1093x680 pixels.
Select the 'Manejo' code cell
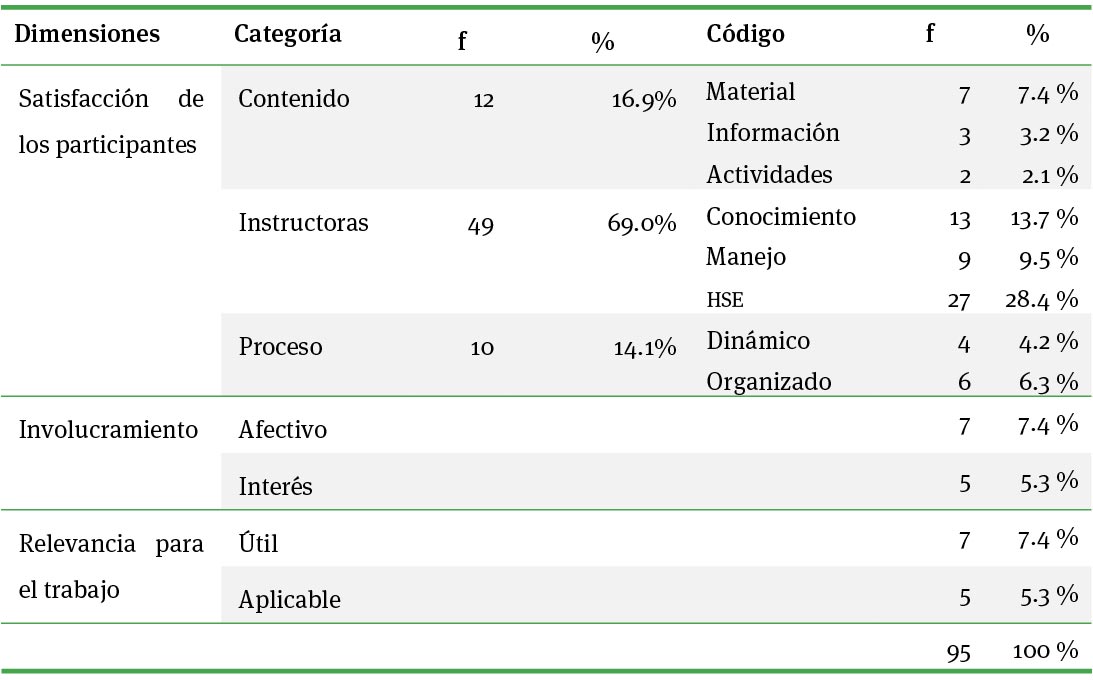(x=746, y=257)
